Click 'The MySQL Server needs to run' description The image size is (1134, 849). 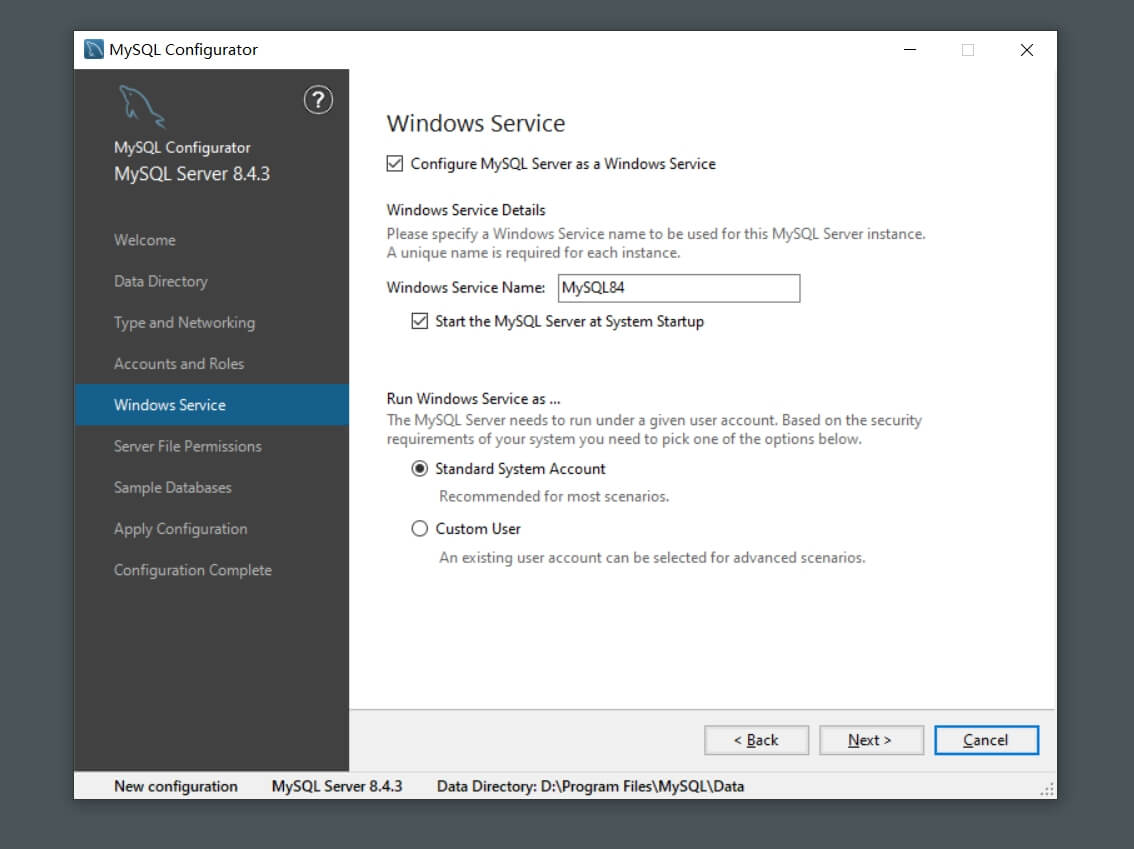[654, 429]
